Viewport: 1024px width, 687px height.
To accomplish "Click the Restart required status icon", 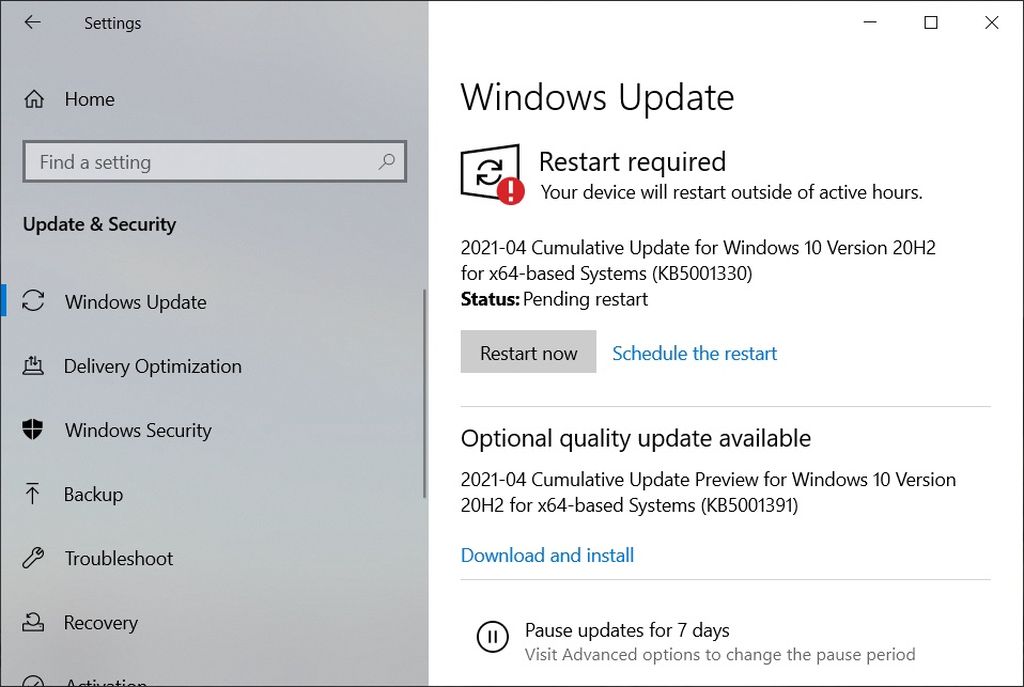I will point(492,174).
